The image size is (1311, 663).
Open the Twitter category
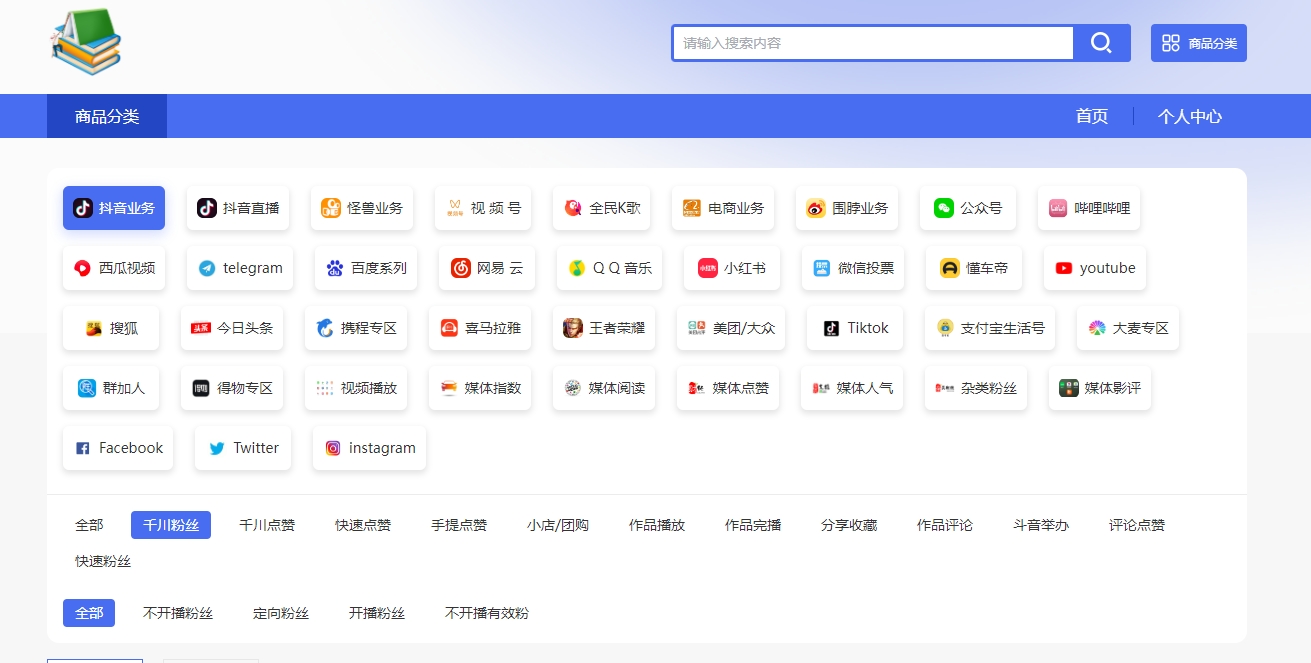243,448
